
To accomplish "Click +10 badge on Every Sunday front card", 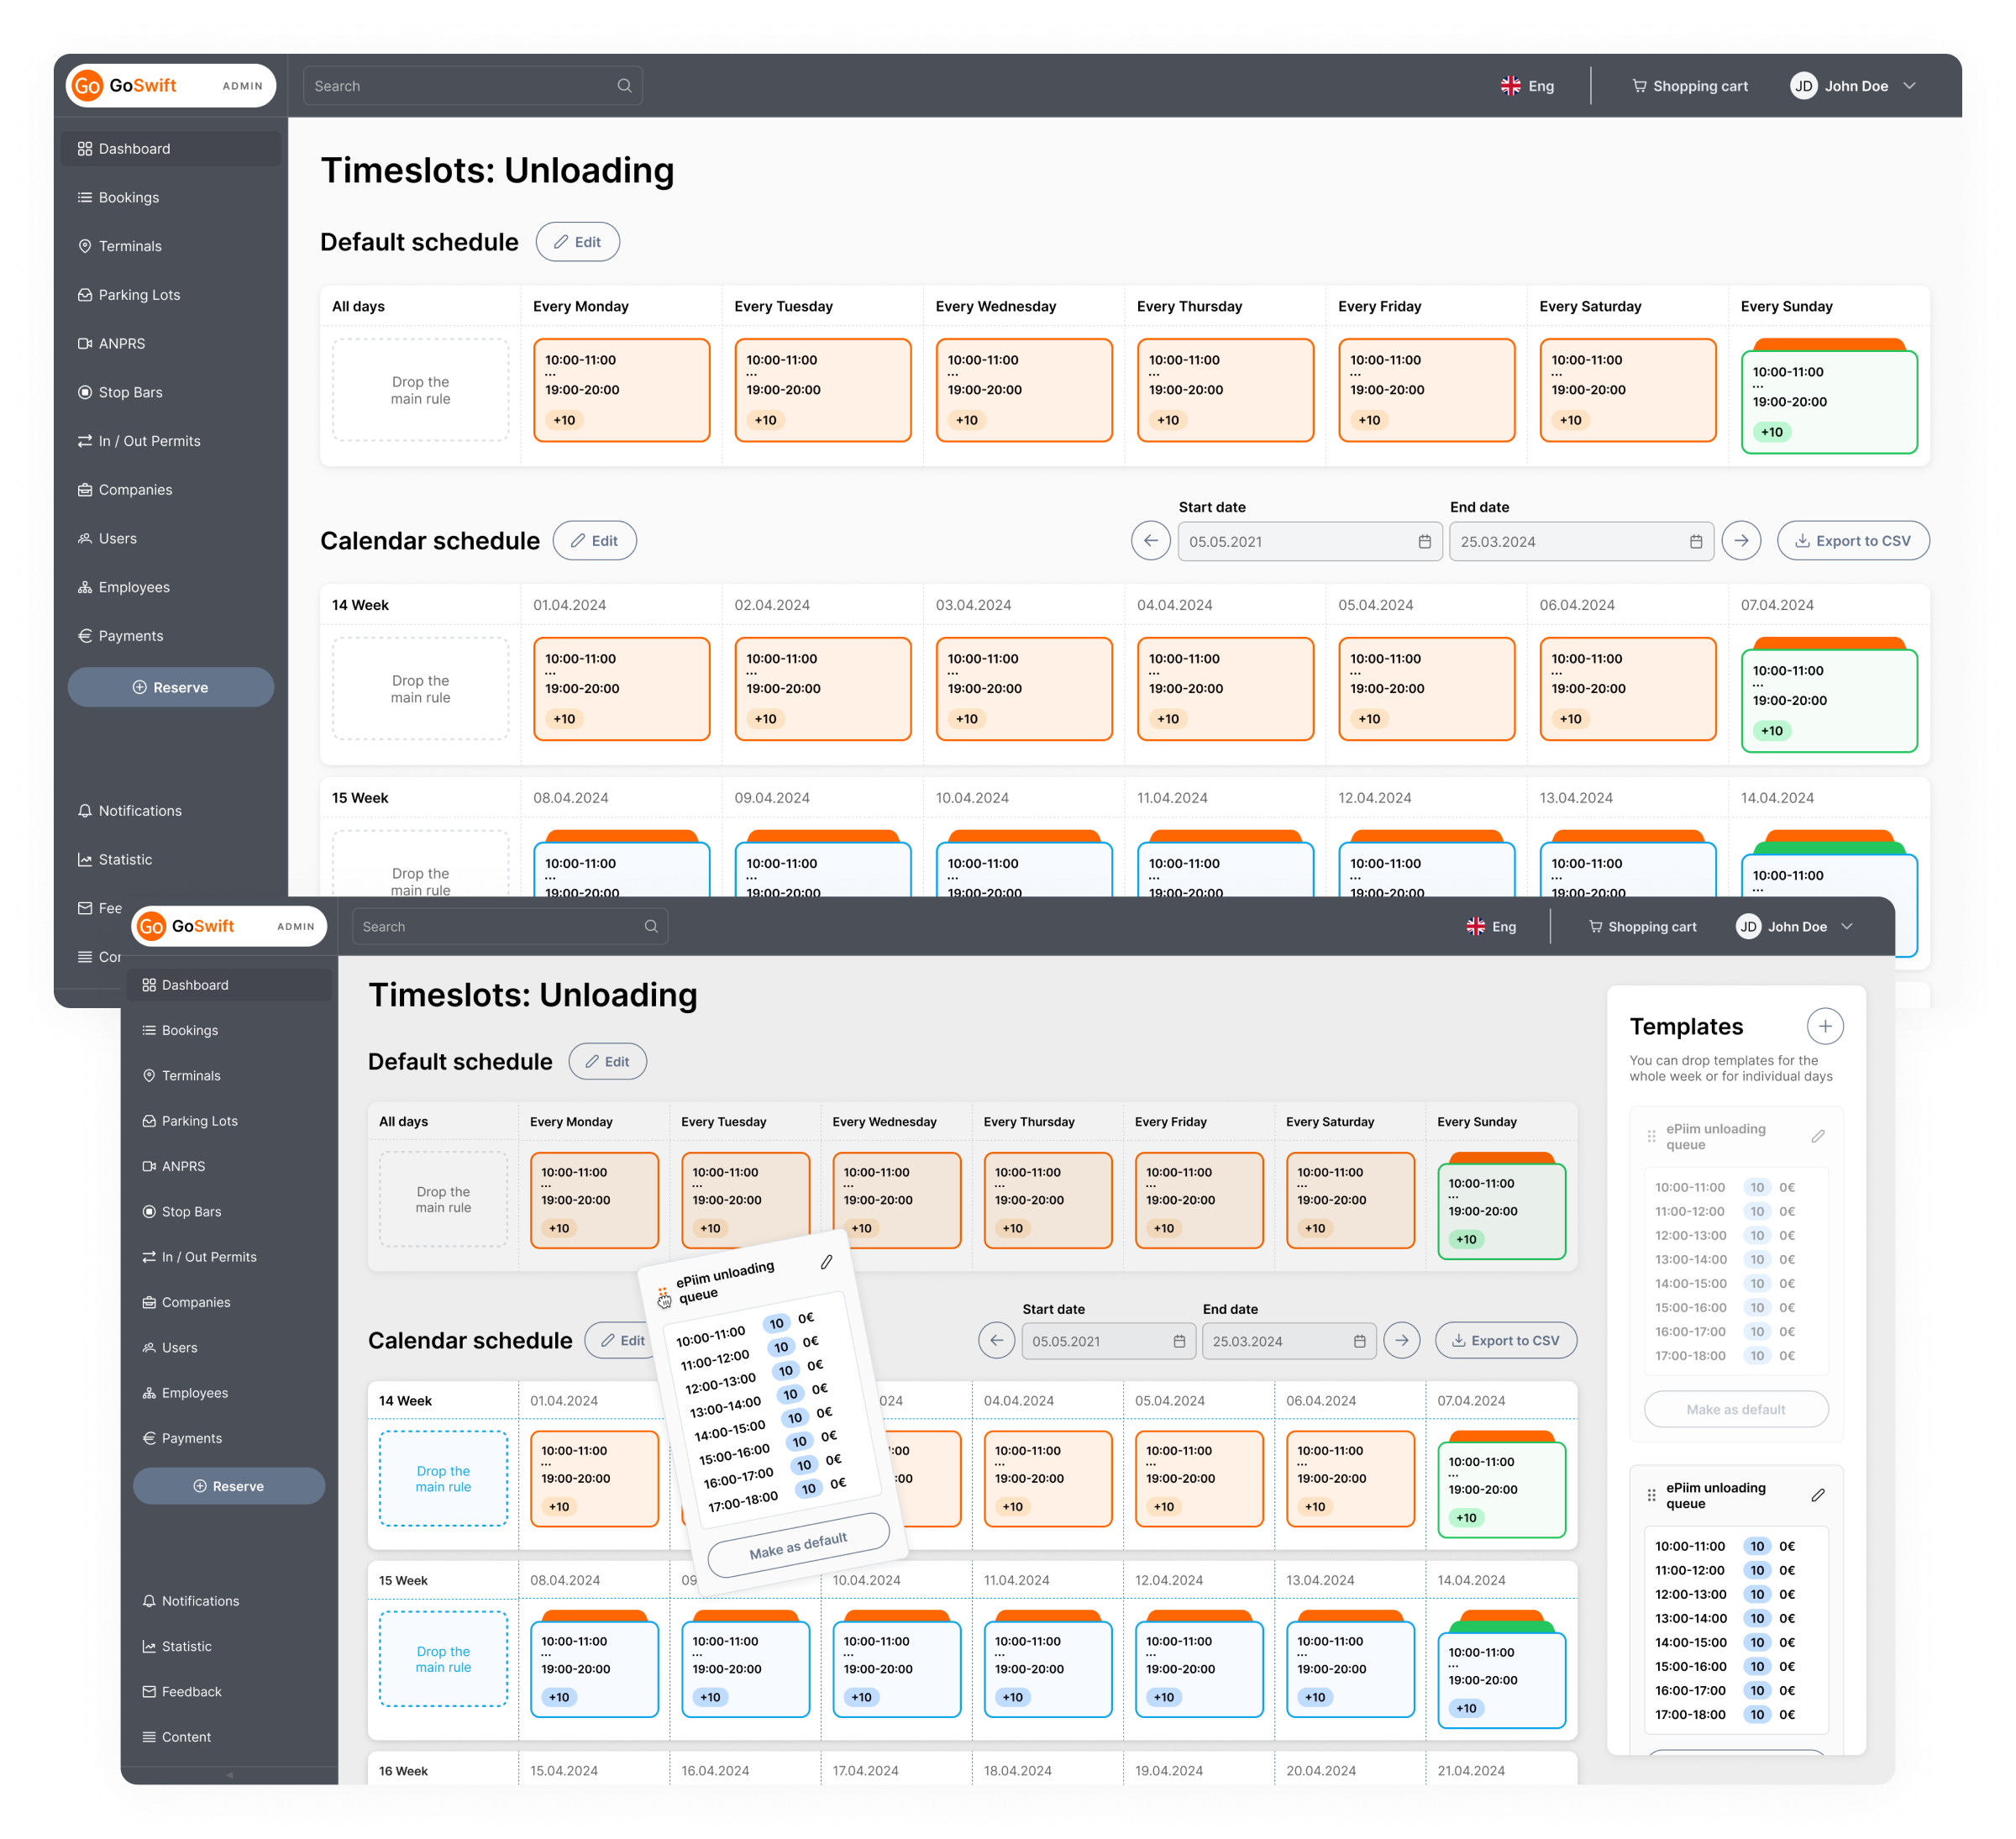I will 1466,1239.
